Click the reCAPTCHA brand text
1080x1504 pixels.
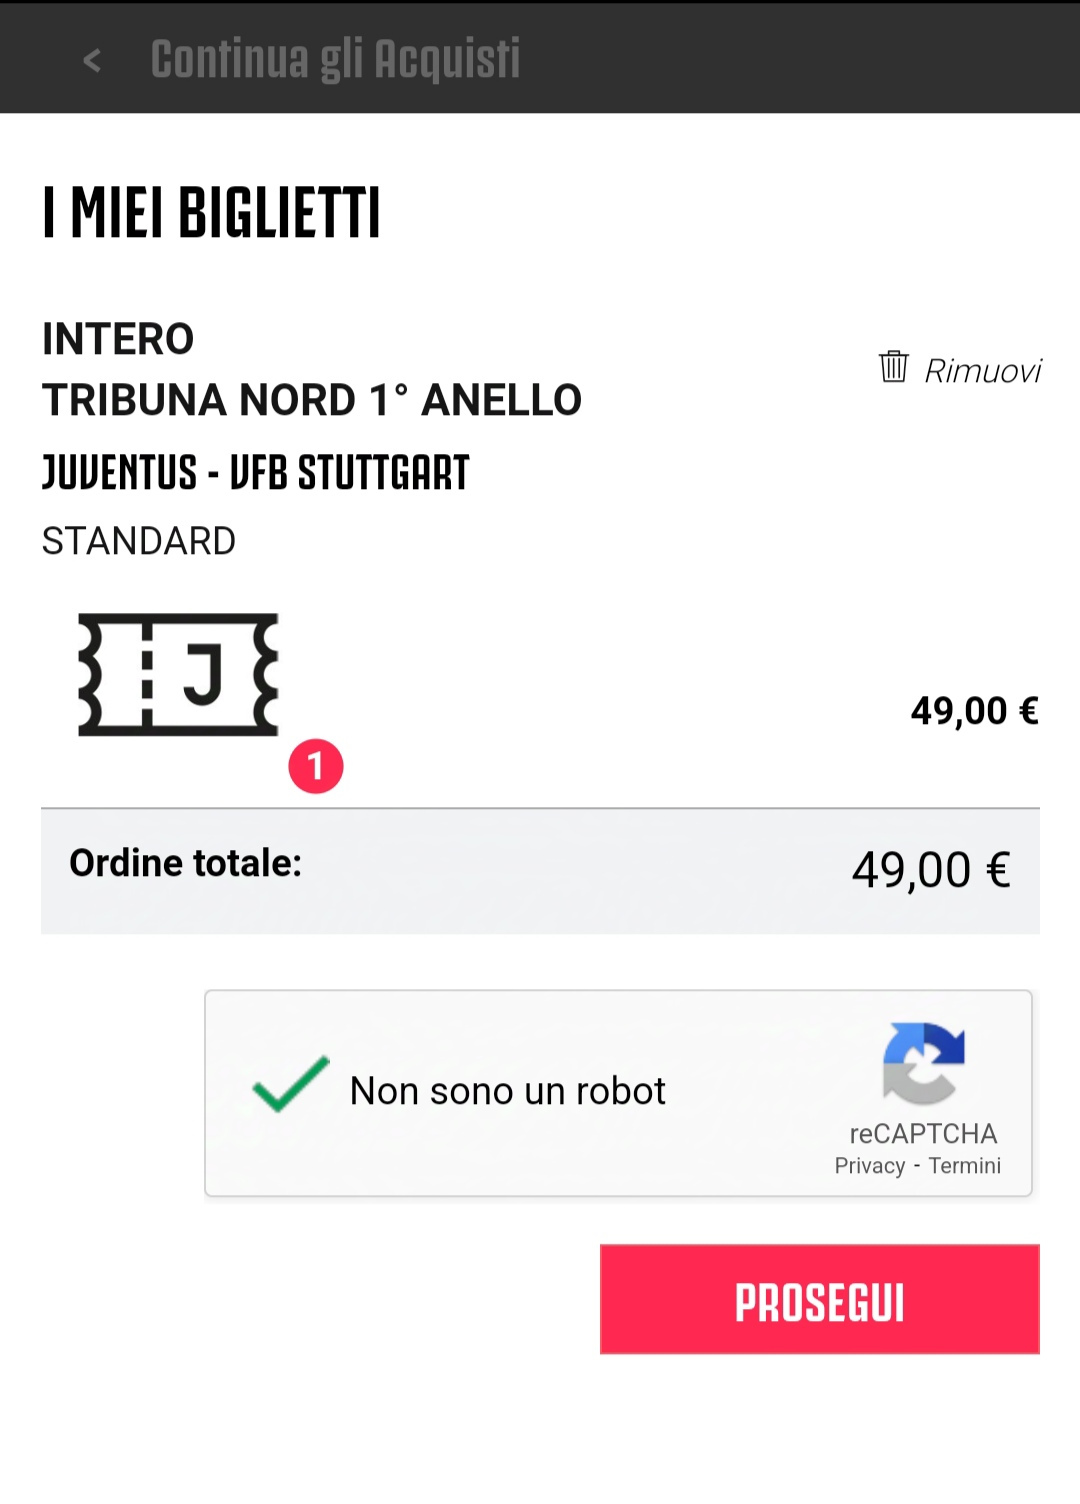(x=923, y=1134)
